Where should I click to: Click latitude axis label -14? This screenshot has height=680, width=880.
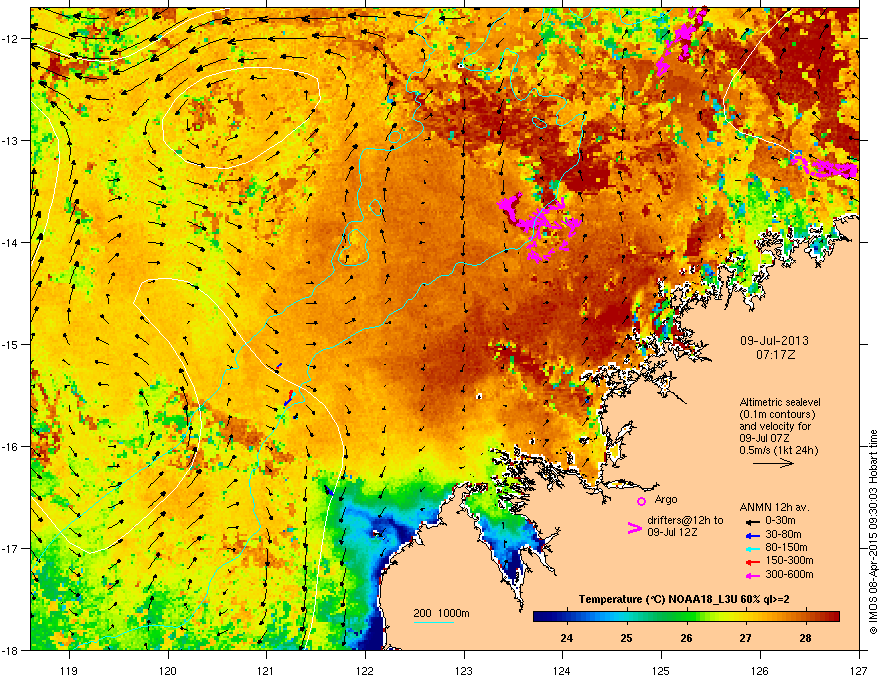coord(11,243)
